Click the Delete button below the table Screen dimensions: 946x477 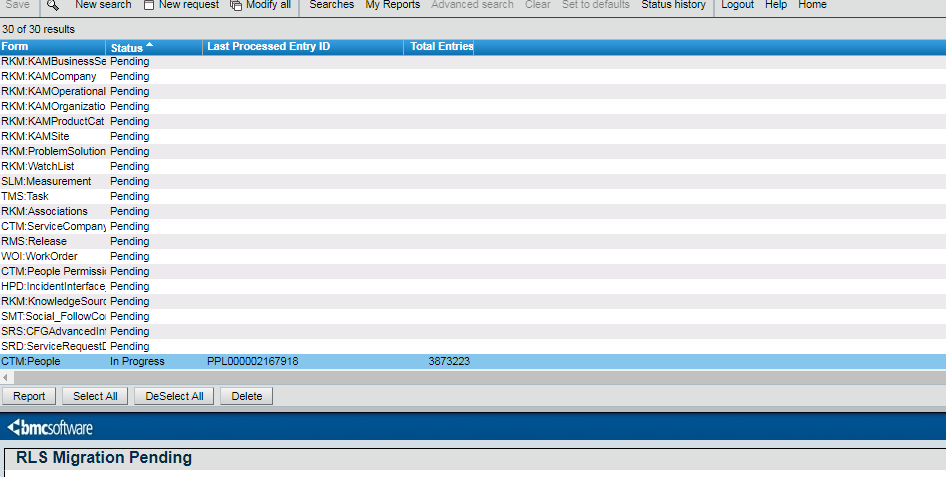point(247,396)
